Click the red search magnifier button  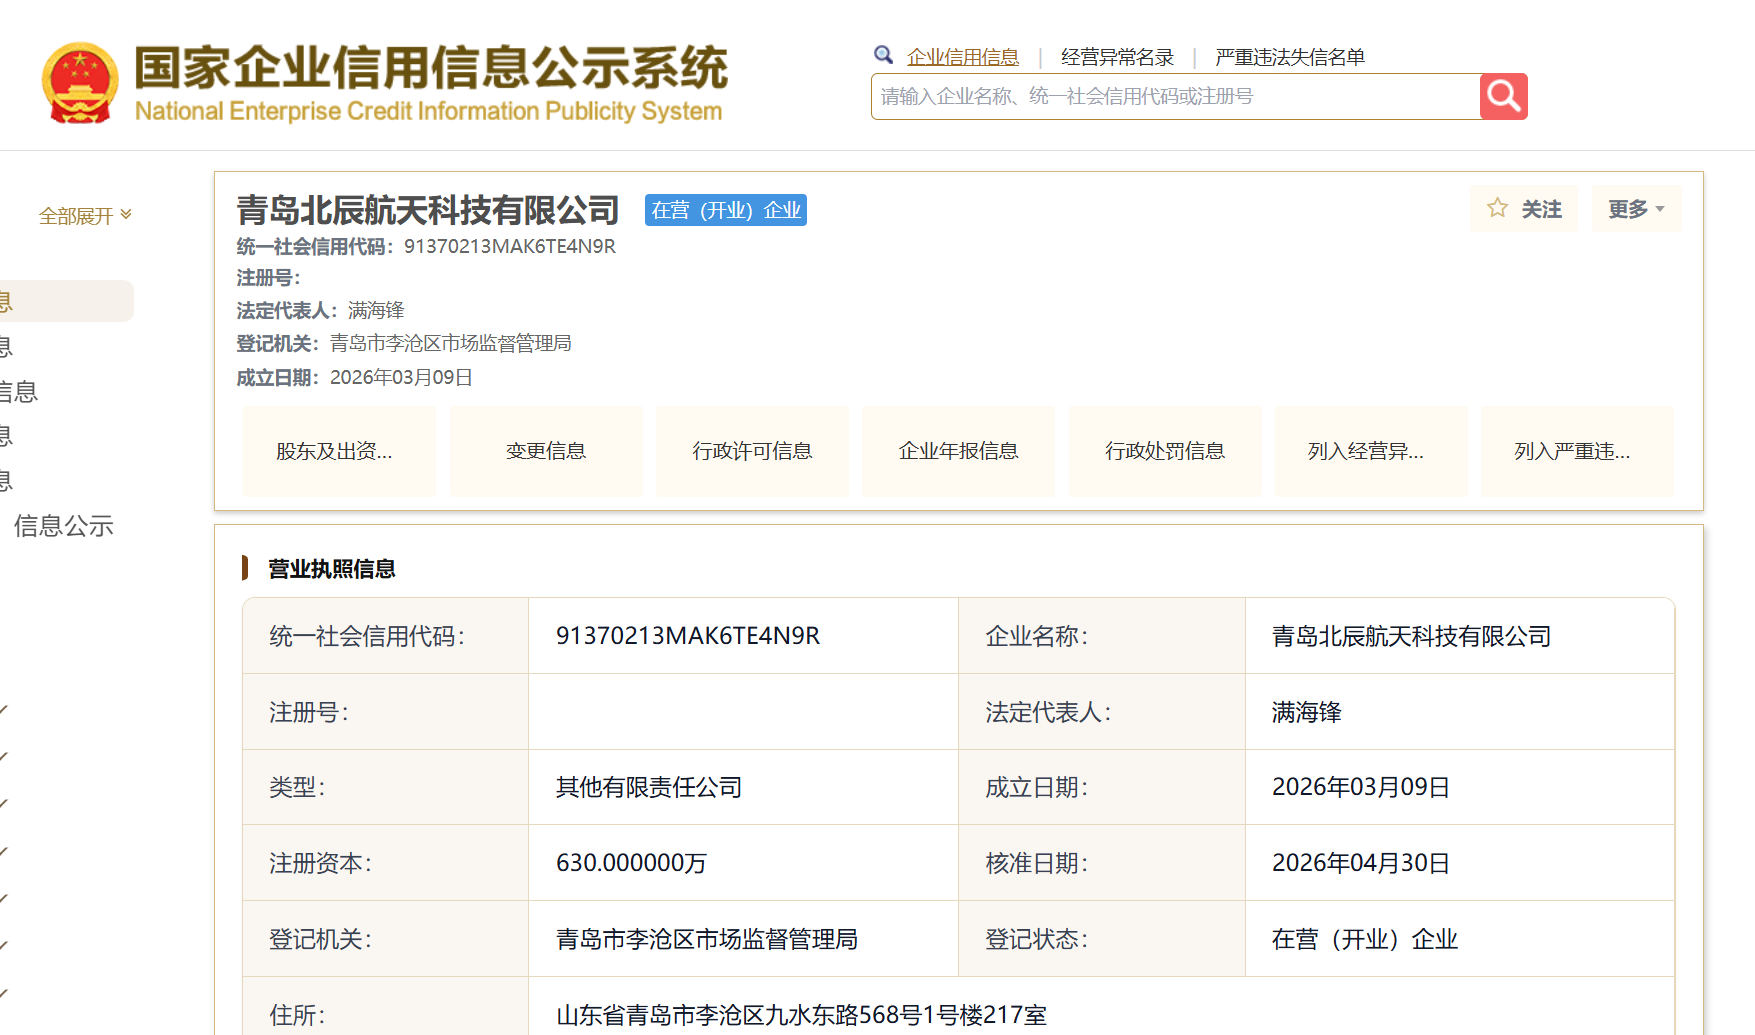pos(1503,96)
